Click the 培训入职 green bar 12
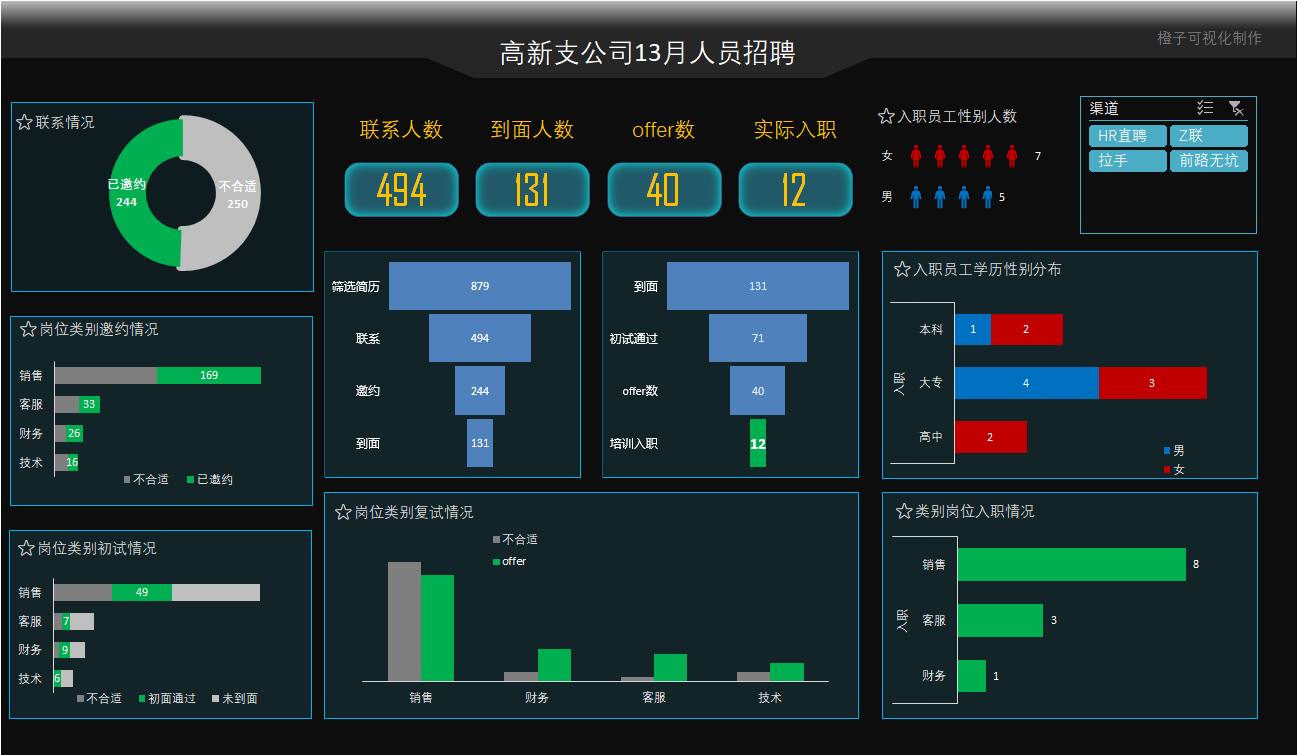 (x=758, y=443)
